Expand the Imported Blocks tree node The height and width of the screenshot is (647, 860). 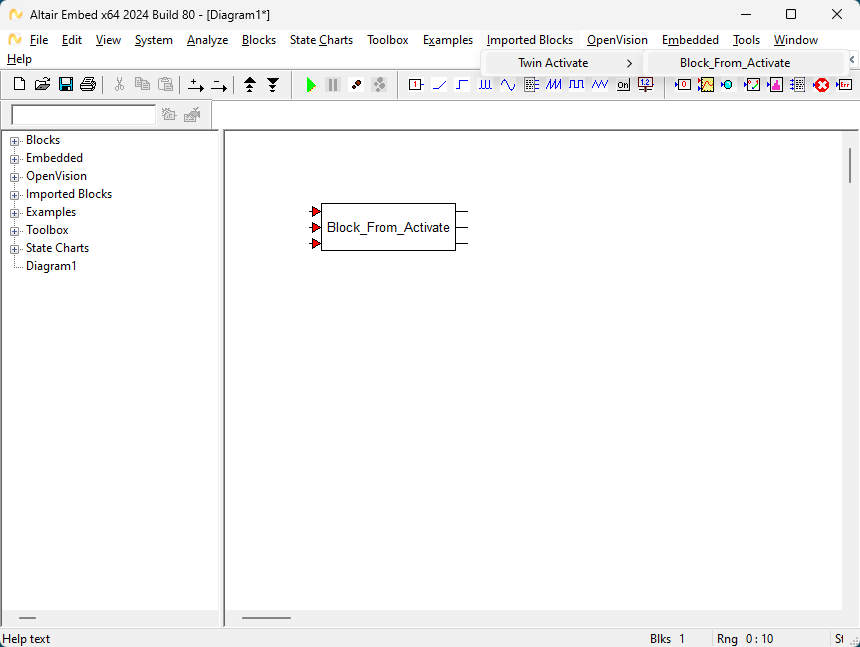[x=15, y=195]
